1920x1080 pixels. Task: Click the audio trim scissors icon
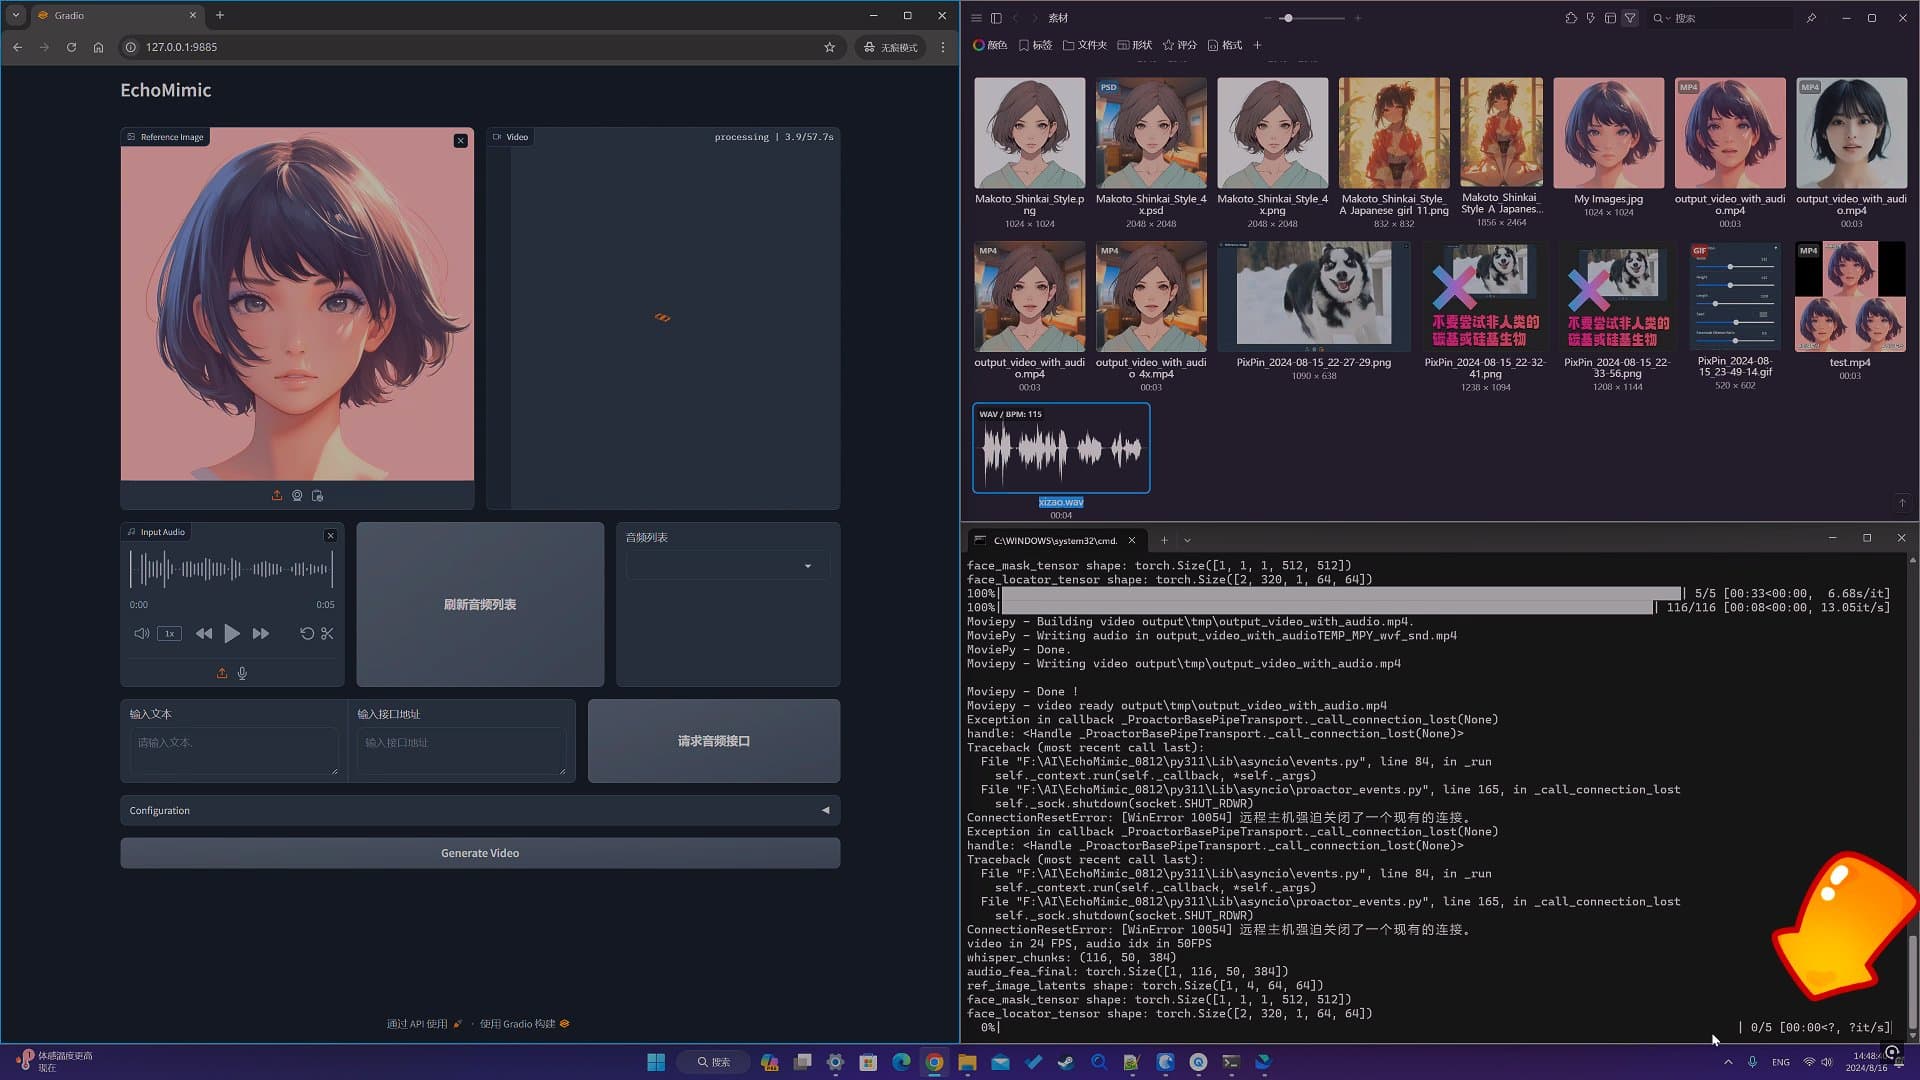pos(327,634)
